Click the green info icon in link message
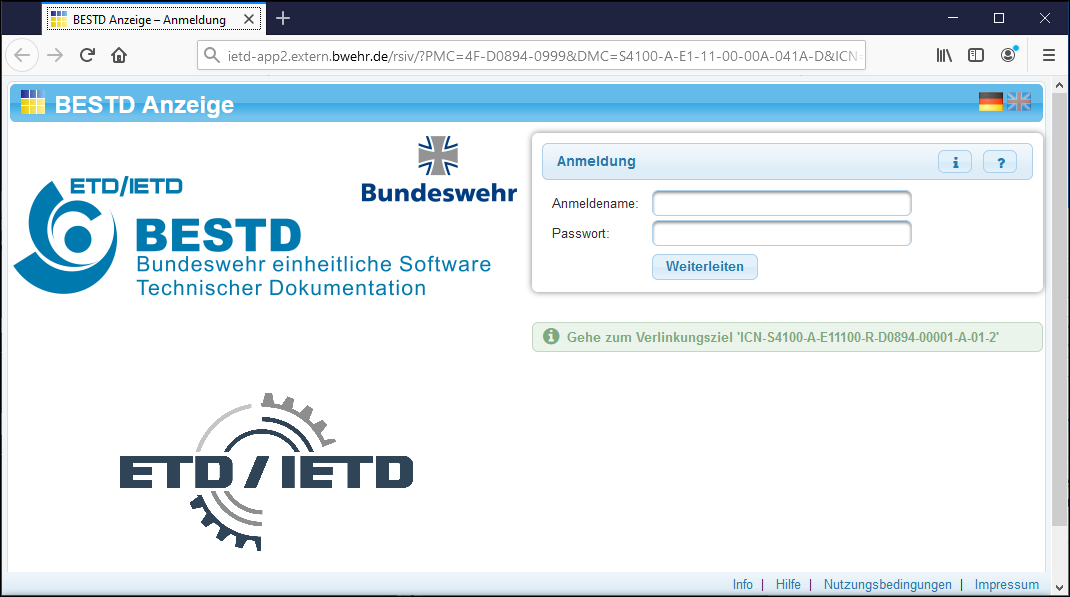The image size is (1070, 597). tap(551, 336)
